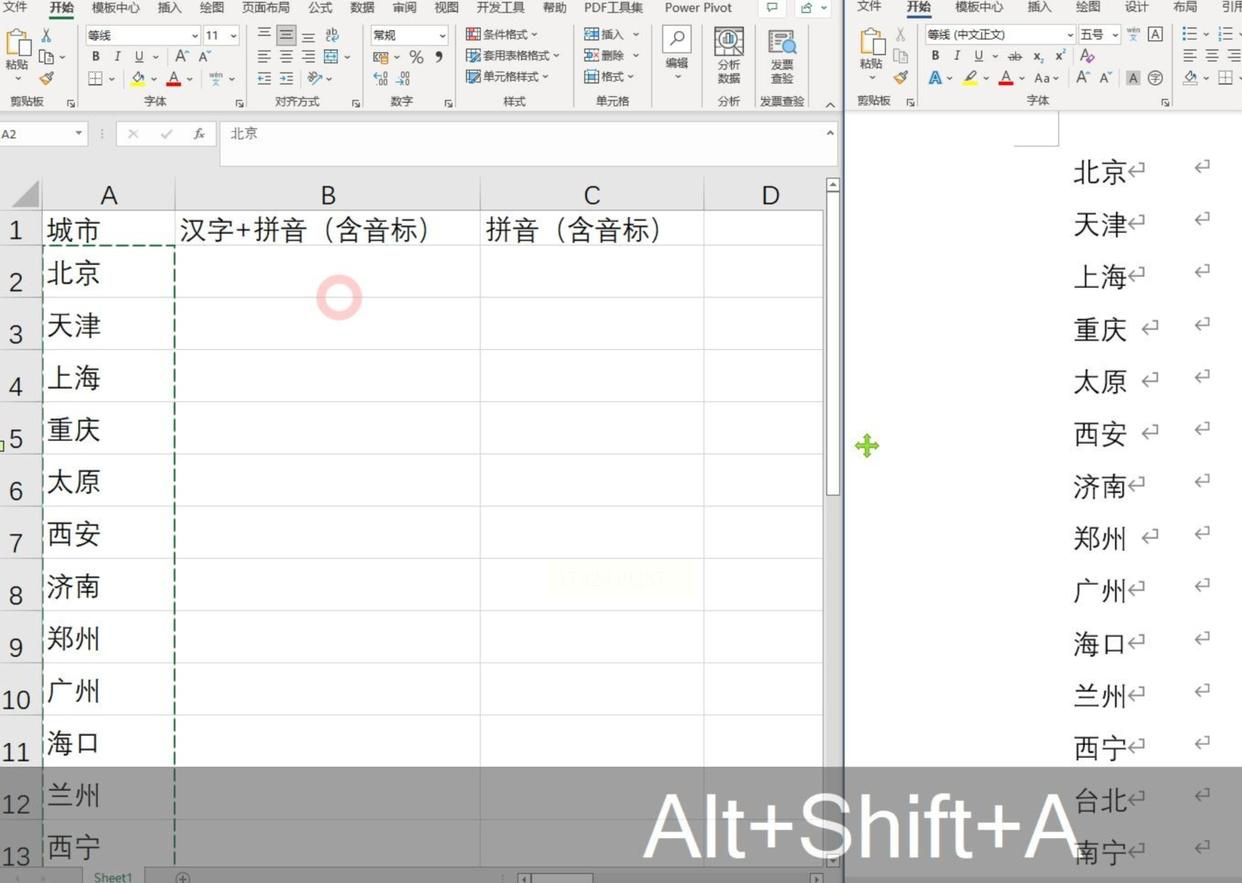
Task: Click Word bullet list icon
Action: click(x=1189, y=34)
